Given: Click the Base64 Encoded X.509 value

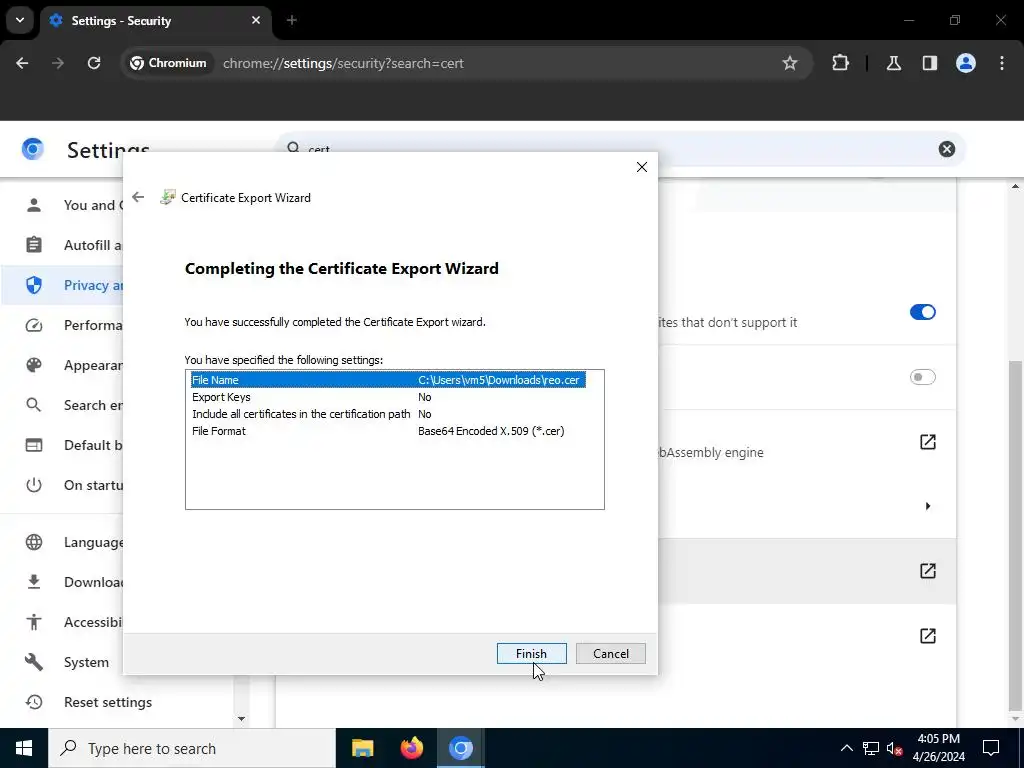Looking at the screenshot, I should point(491,430).
